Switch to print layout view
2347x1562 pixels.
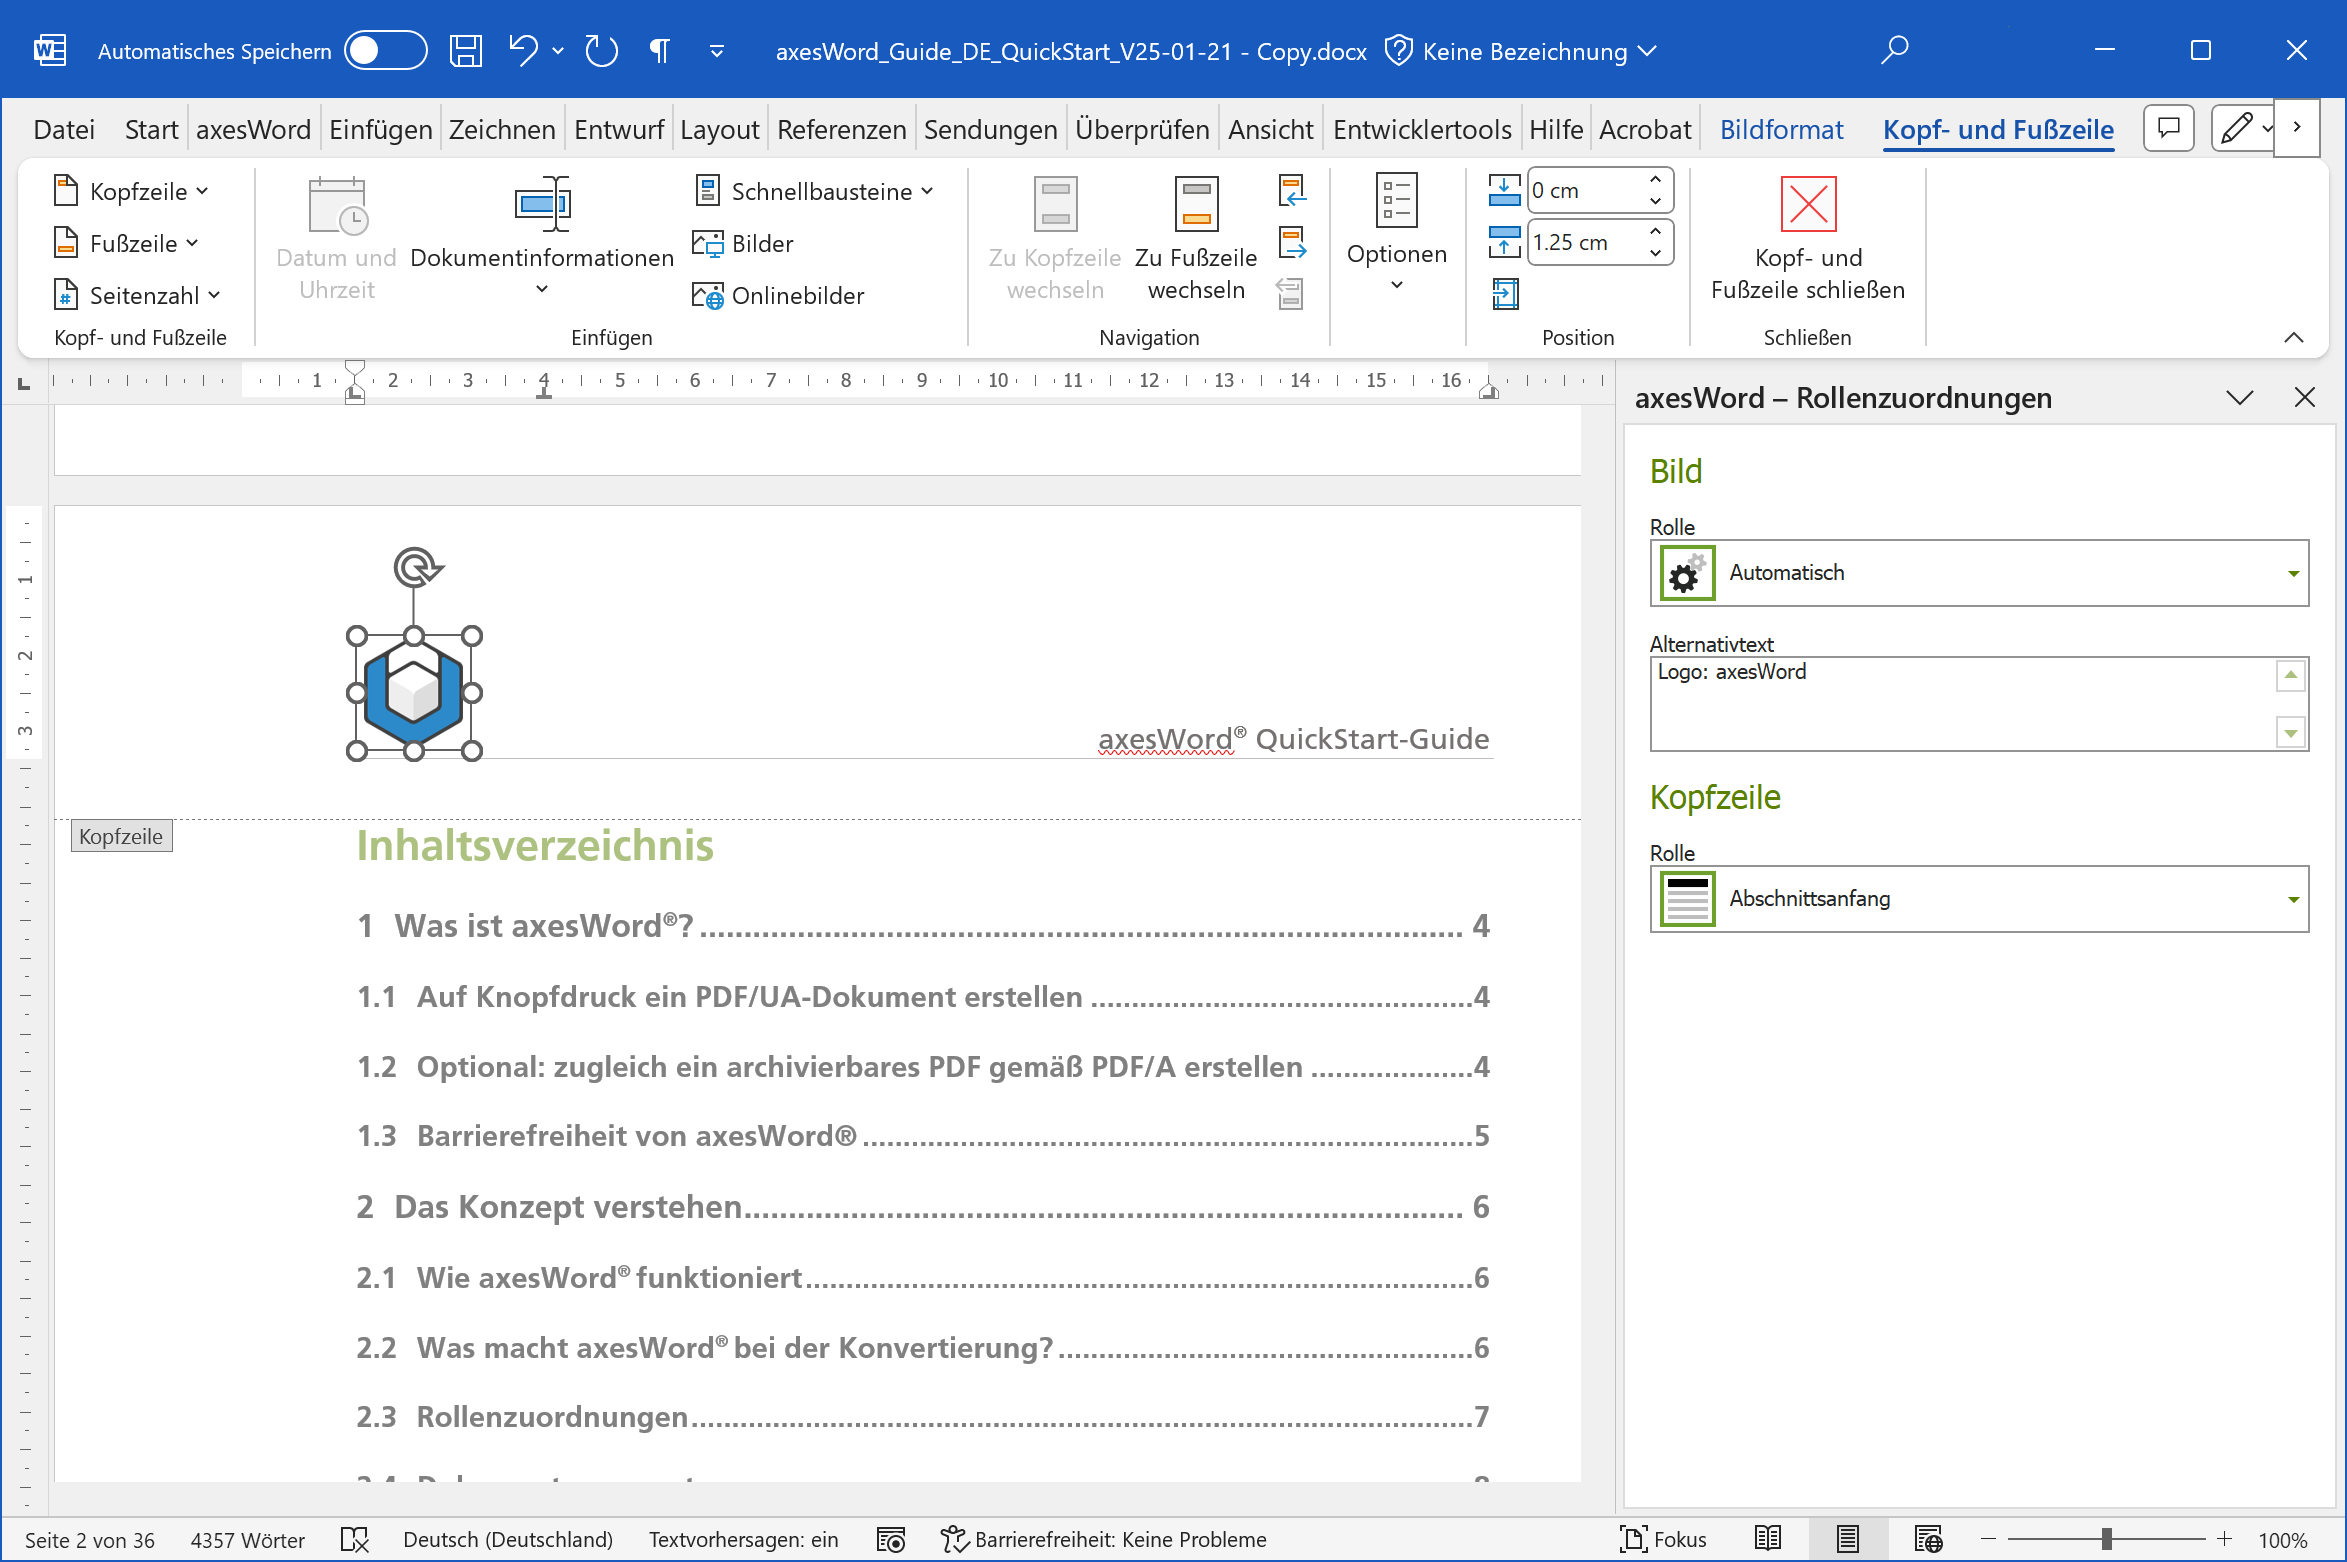tap(1848, 1540)
